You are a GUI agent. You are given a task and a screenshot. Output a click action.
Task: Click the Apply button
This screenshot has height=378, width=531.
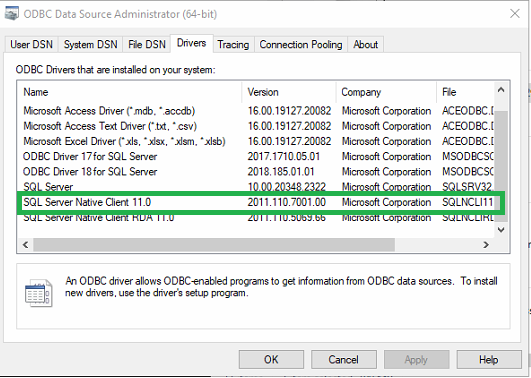[x=416, y=359]
